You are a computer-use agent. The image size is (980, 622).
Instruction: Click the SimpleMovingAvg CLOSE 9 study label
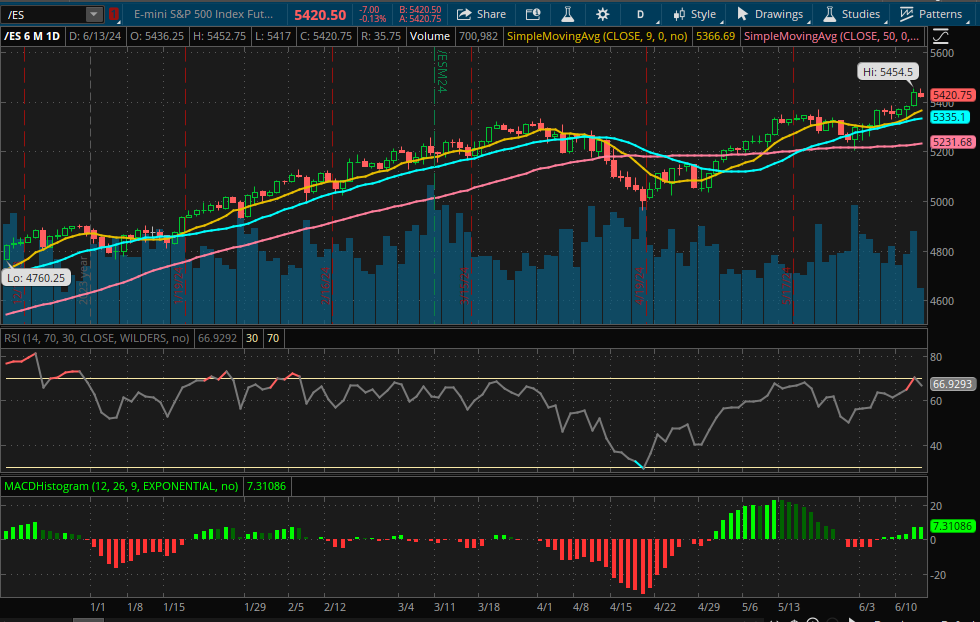coord(600,36)
